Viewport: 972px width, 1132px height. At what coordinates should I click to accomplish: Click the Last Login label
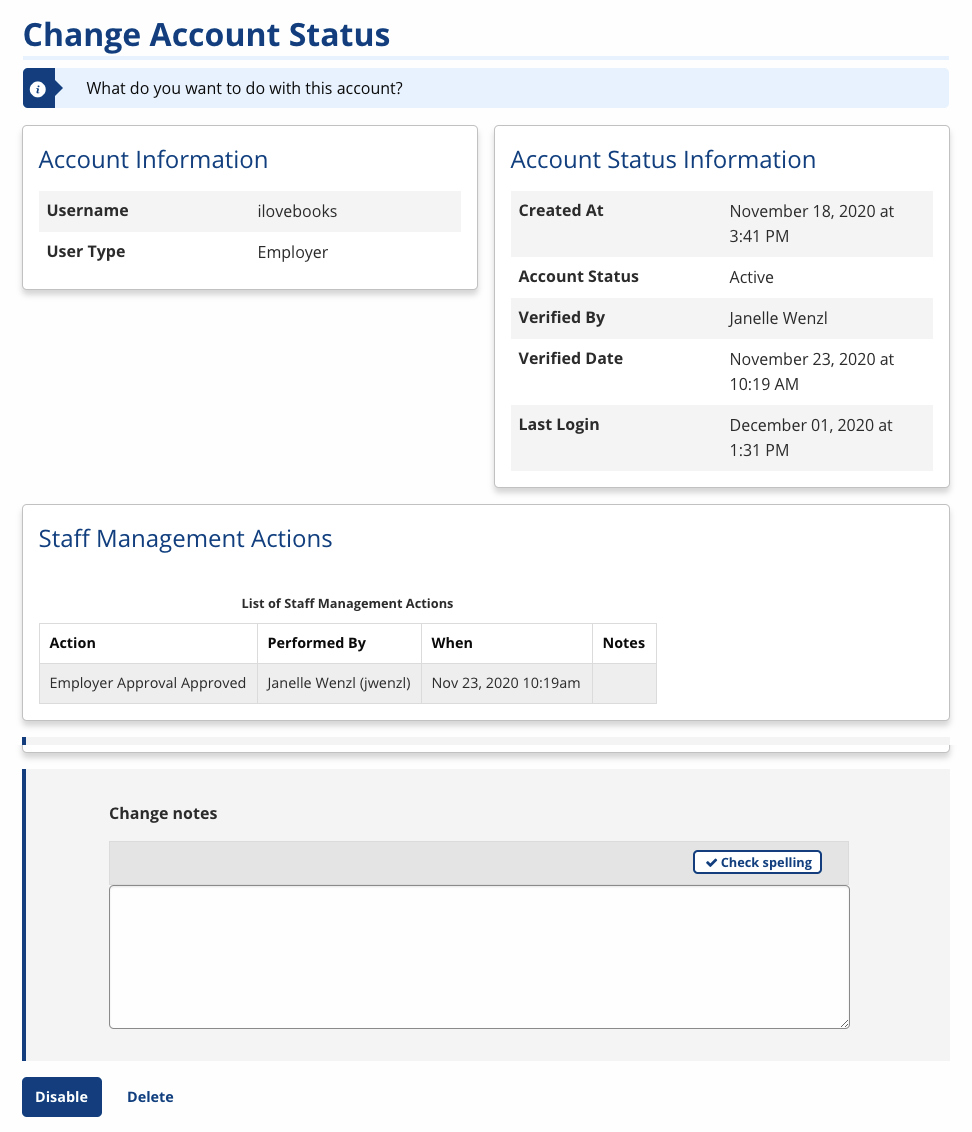click(559, 424)
